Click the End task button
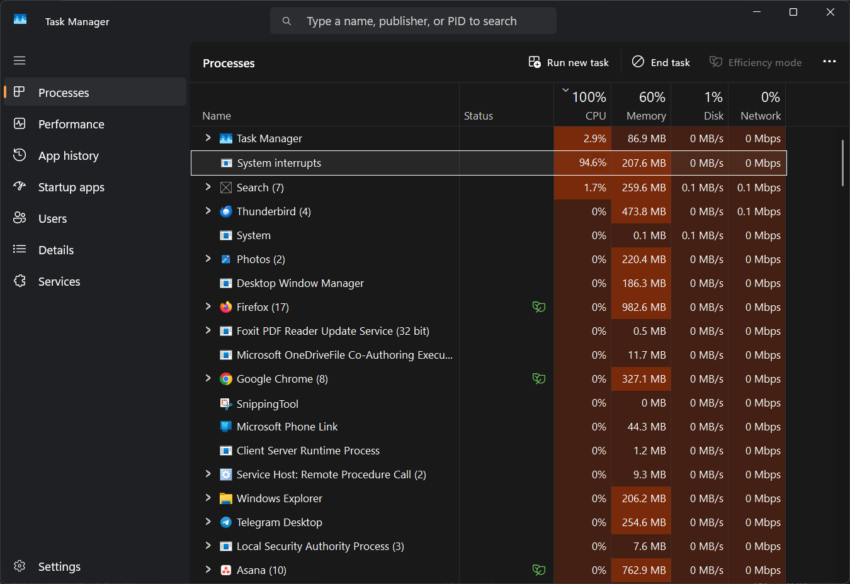The image size is (850, 584). pos(660,61)
